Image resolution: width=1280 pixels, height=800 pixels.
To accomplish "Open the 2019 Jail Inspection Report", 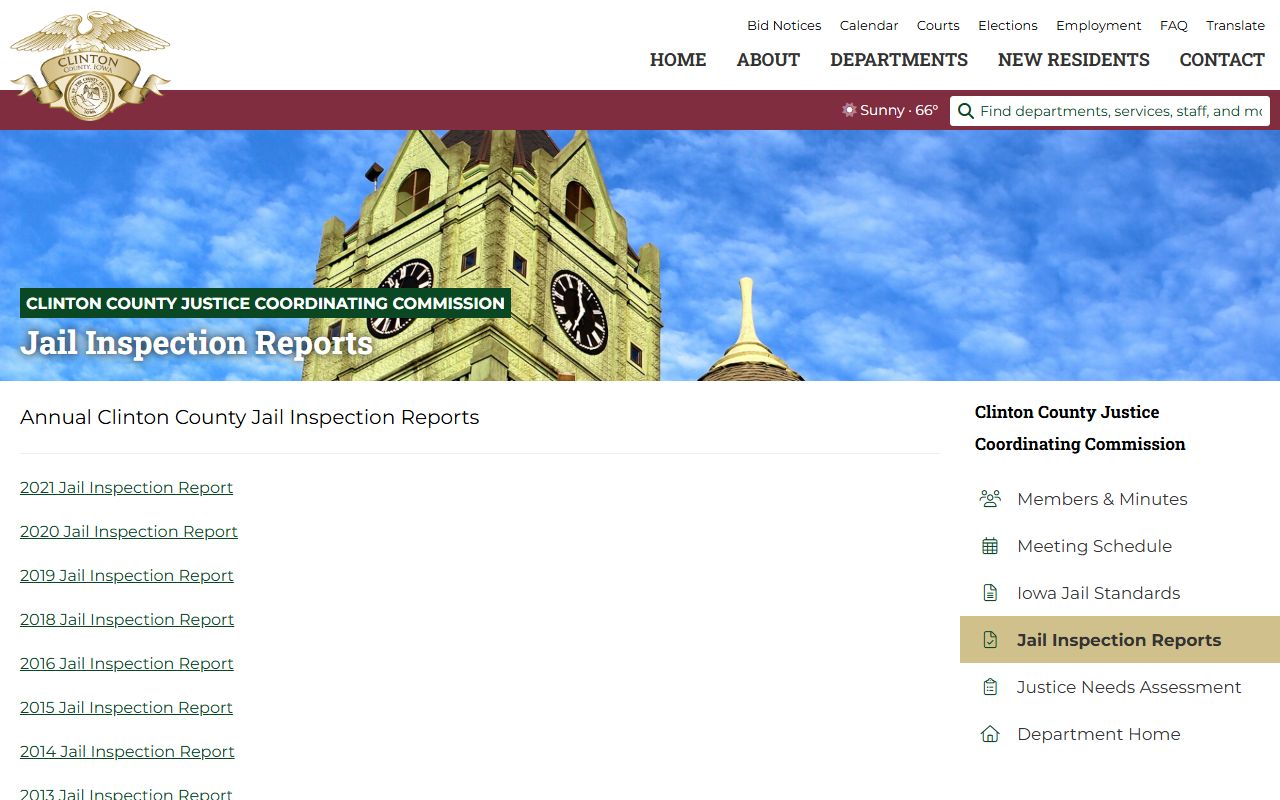I will (127, 576).
